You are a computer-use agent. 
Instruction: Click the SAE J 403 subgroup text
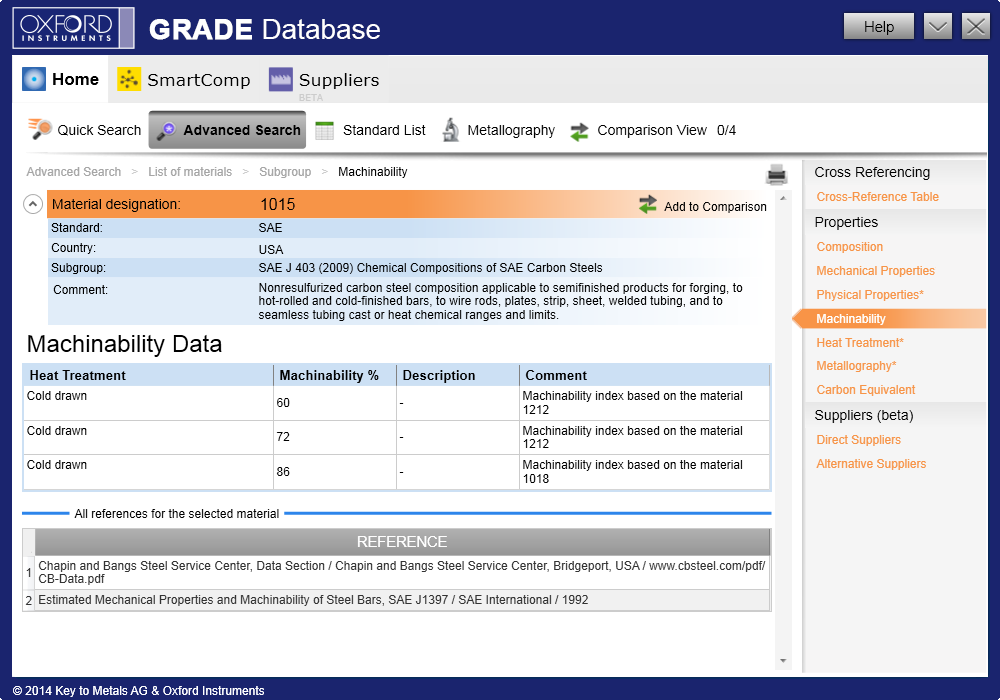pyautogui.click(x=430, y=268)
